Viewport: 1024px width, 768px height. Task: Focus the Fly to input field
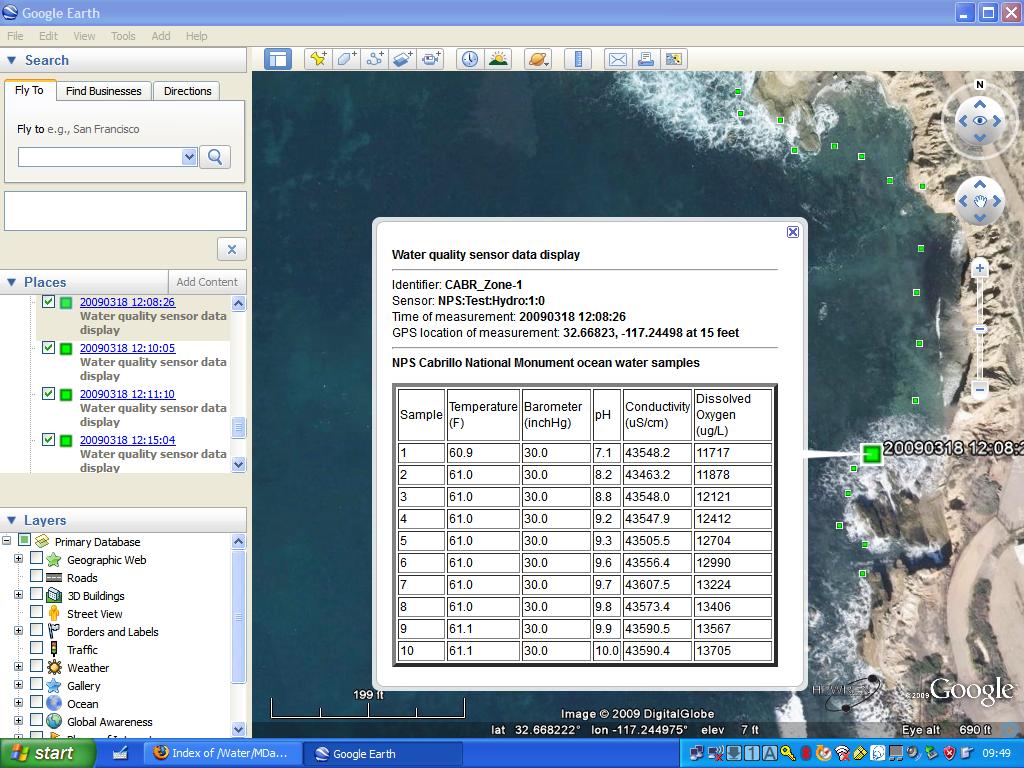[x=100, y=157]
